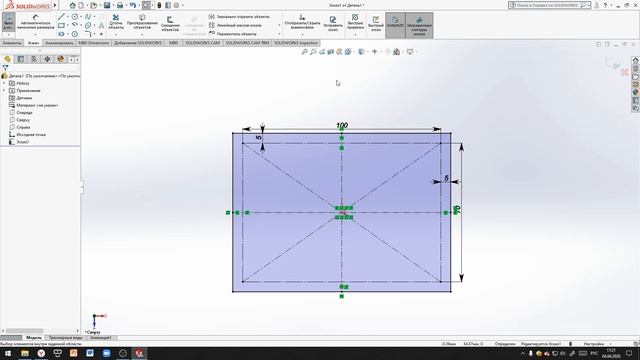Click Offset Entities (Смещение объектов)

(x=170, y=24)
